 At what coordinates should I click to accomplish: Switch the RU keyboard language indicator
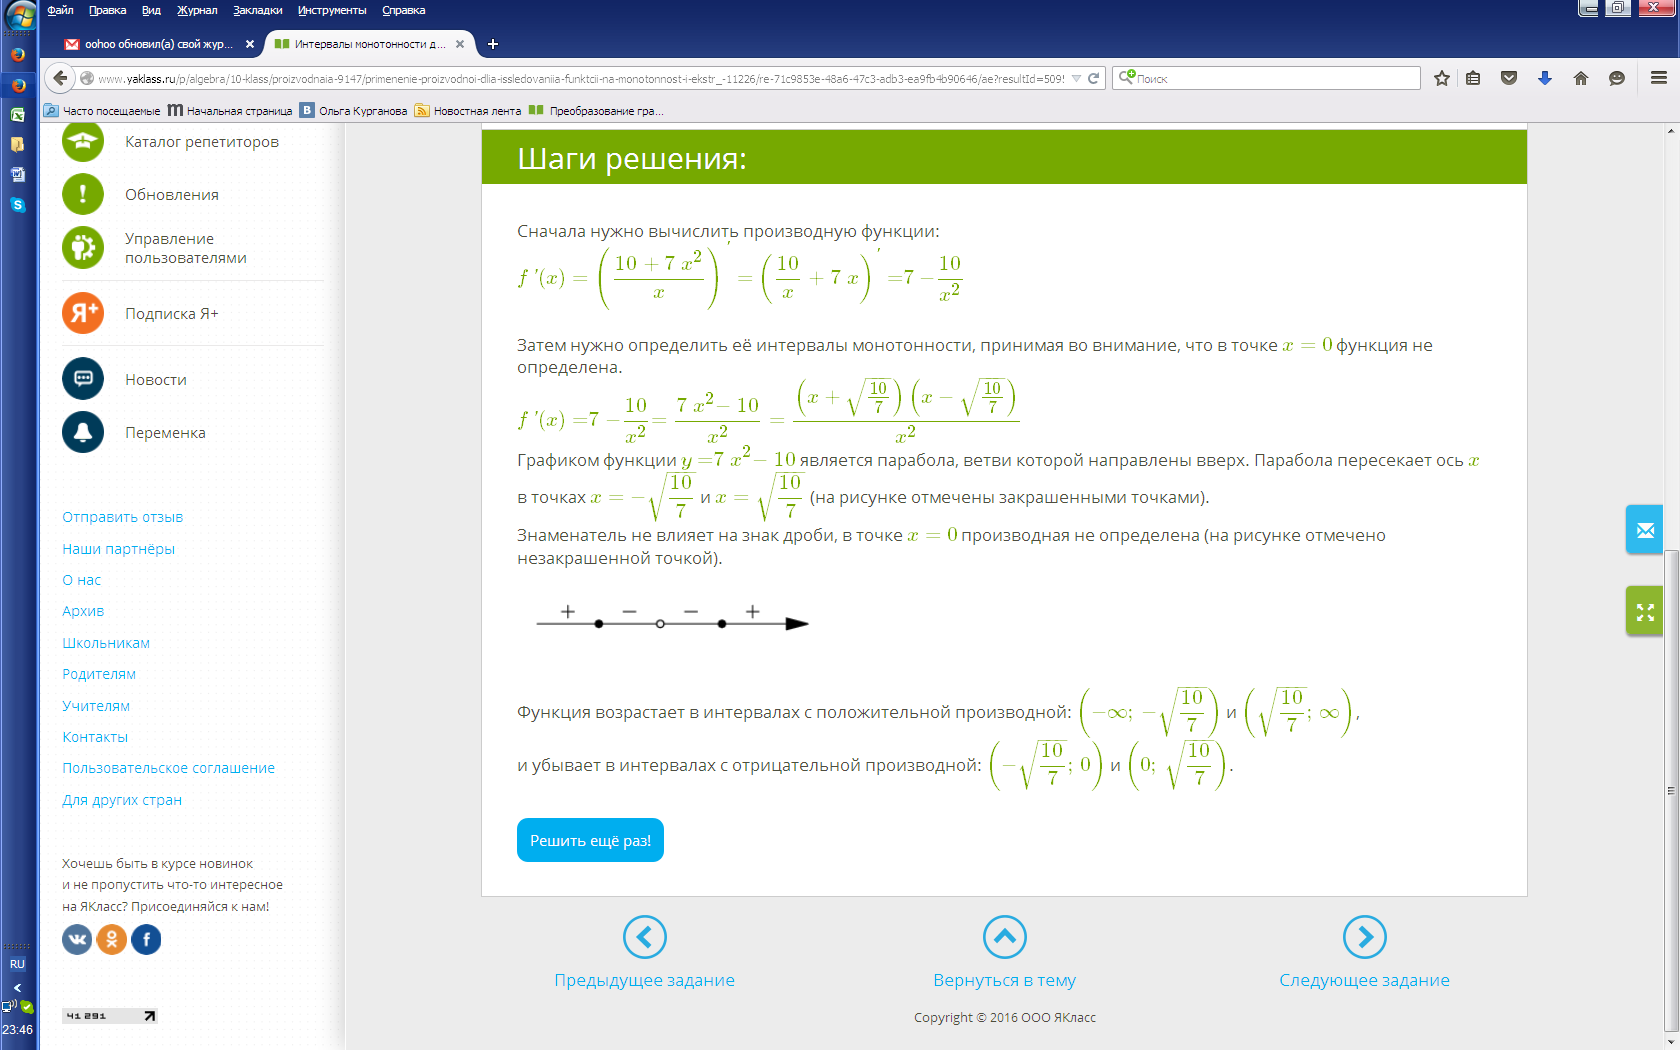point(17,964)
